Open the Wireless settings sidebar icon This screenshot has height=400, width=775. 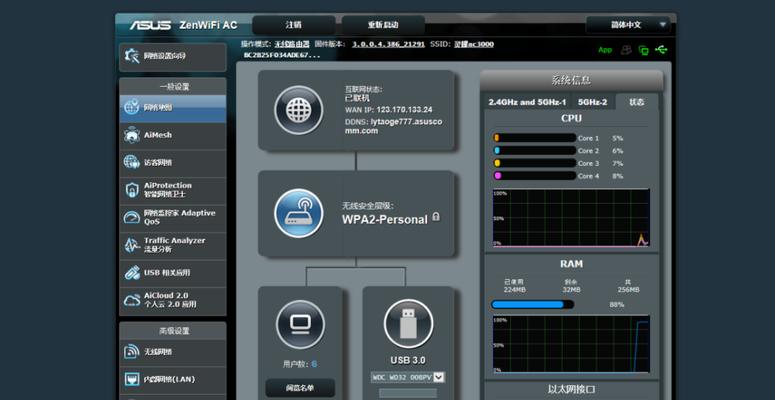pos(132,352)
